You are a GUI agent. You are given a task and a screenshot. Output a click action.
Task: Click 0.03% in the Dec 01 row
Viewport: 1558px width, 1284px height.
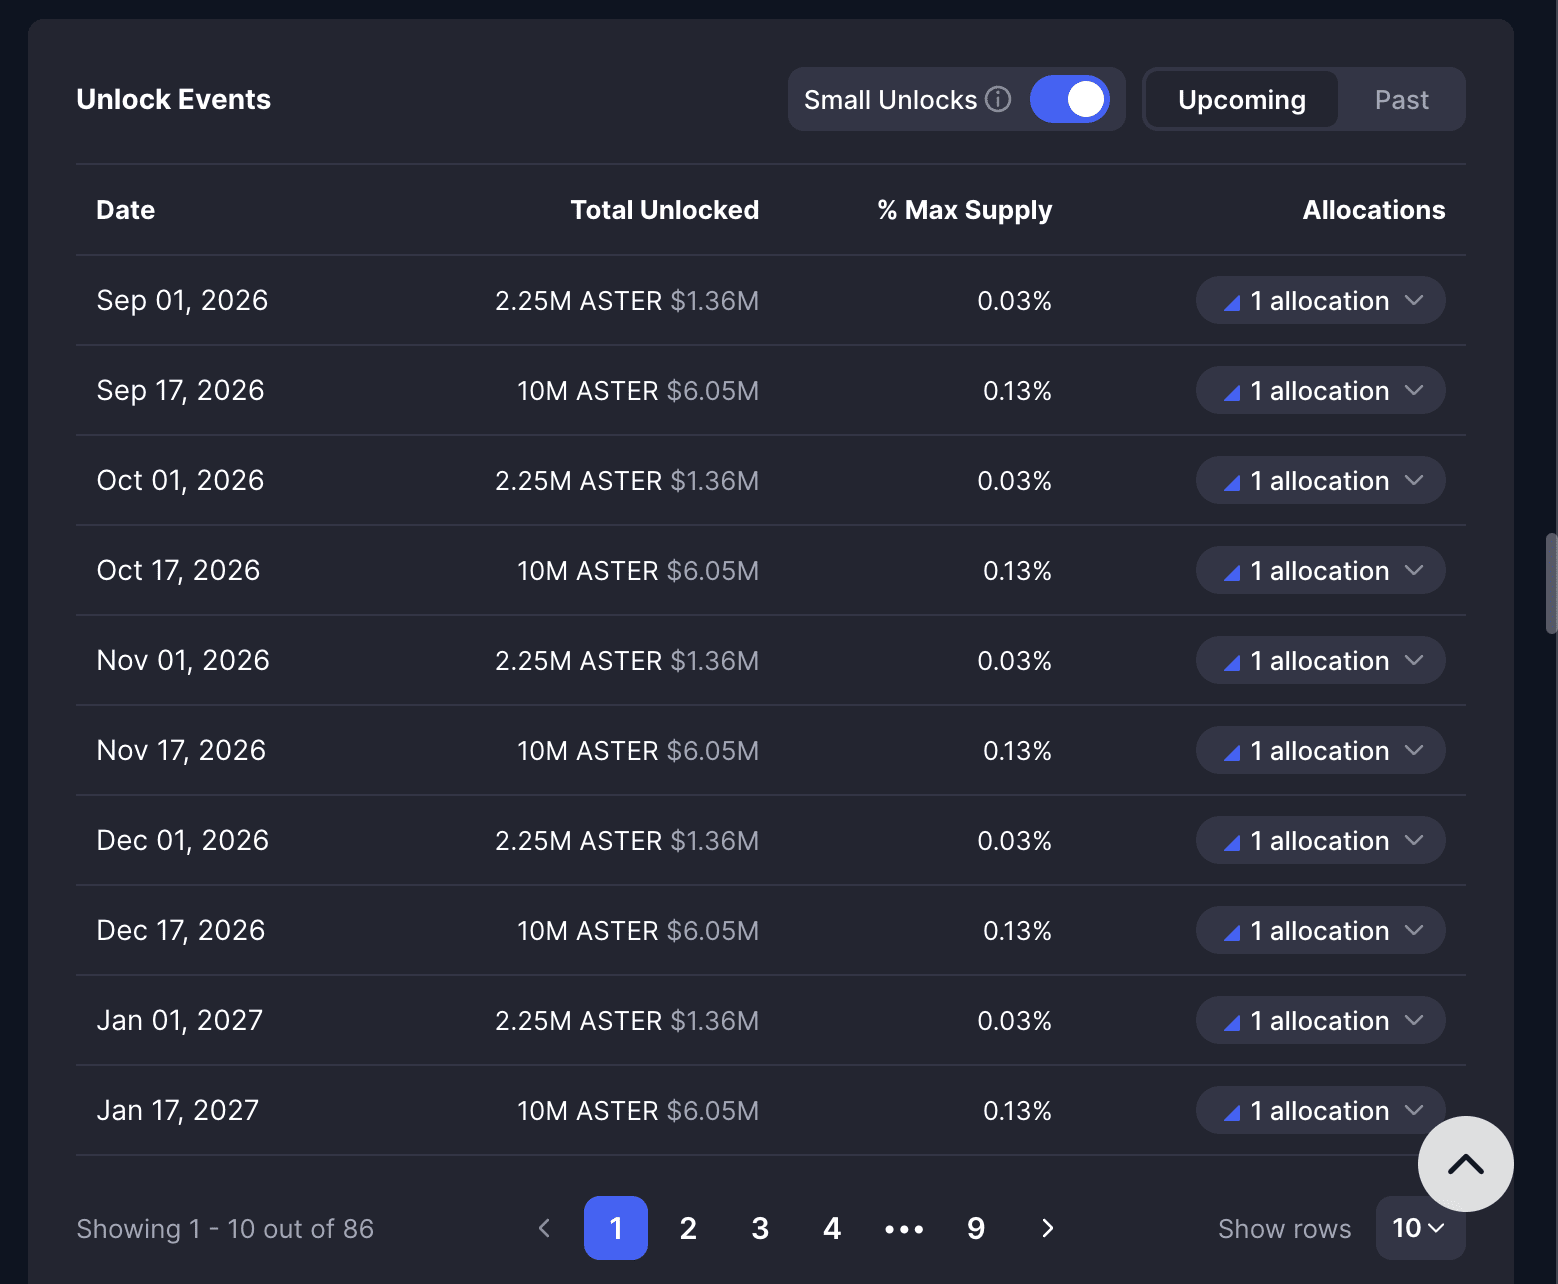pyautogui.click(x=1015, y=841)
